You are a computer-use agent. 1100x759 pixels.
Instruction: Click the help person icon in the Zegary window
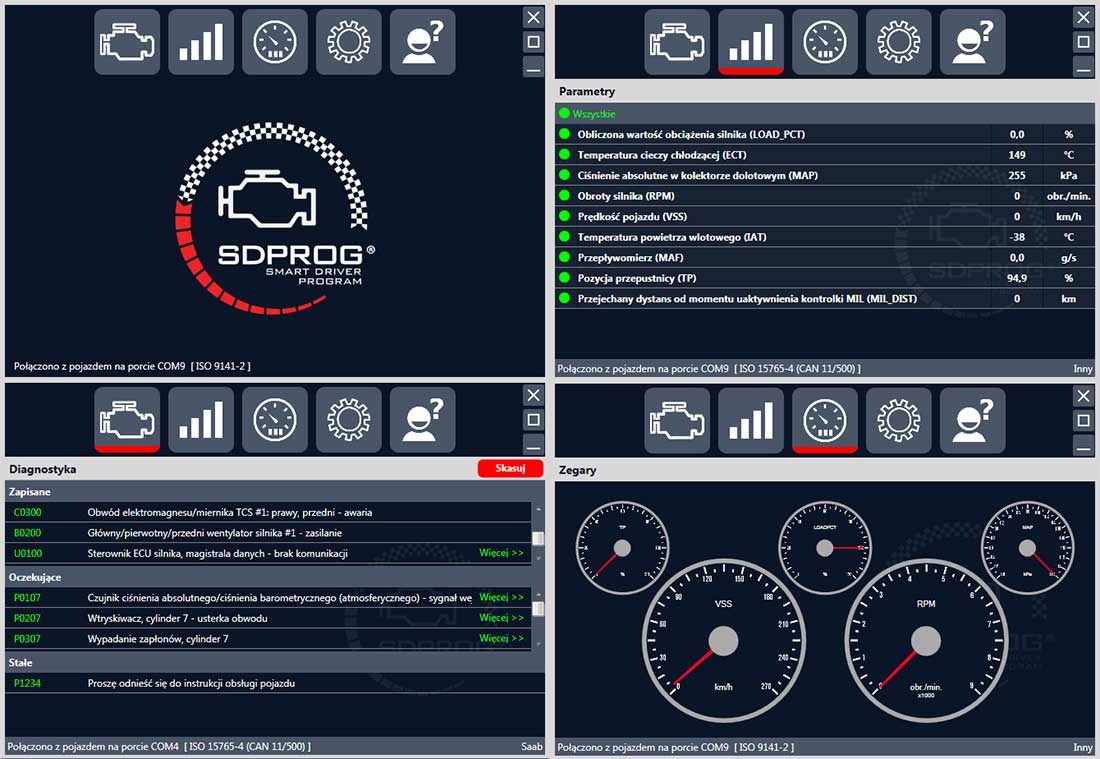(x=972, y=420)
